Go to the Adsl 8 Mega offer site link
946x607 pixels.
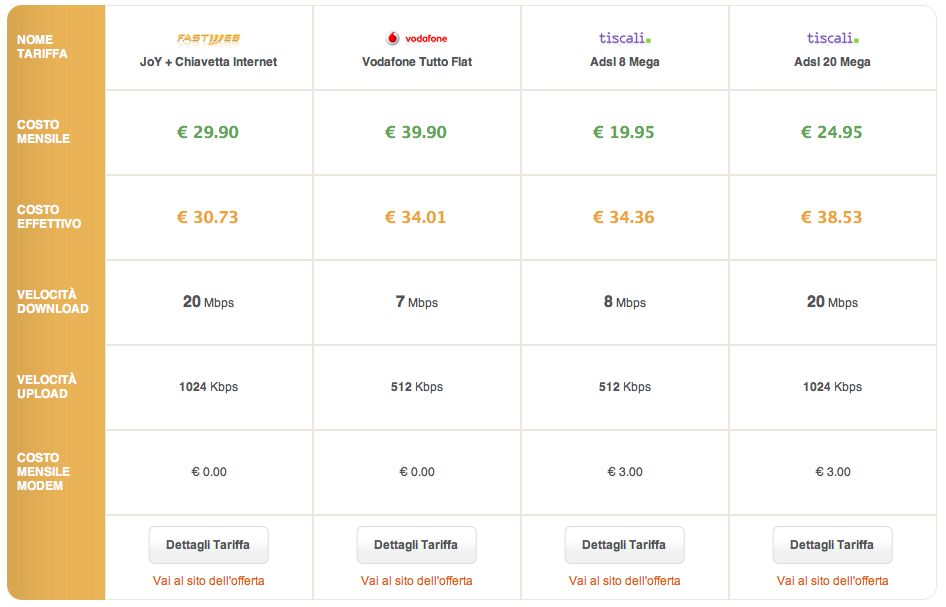[624, 581]
